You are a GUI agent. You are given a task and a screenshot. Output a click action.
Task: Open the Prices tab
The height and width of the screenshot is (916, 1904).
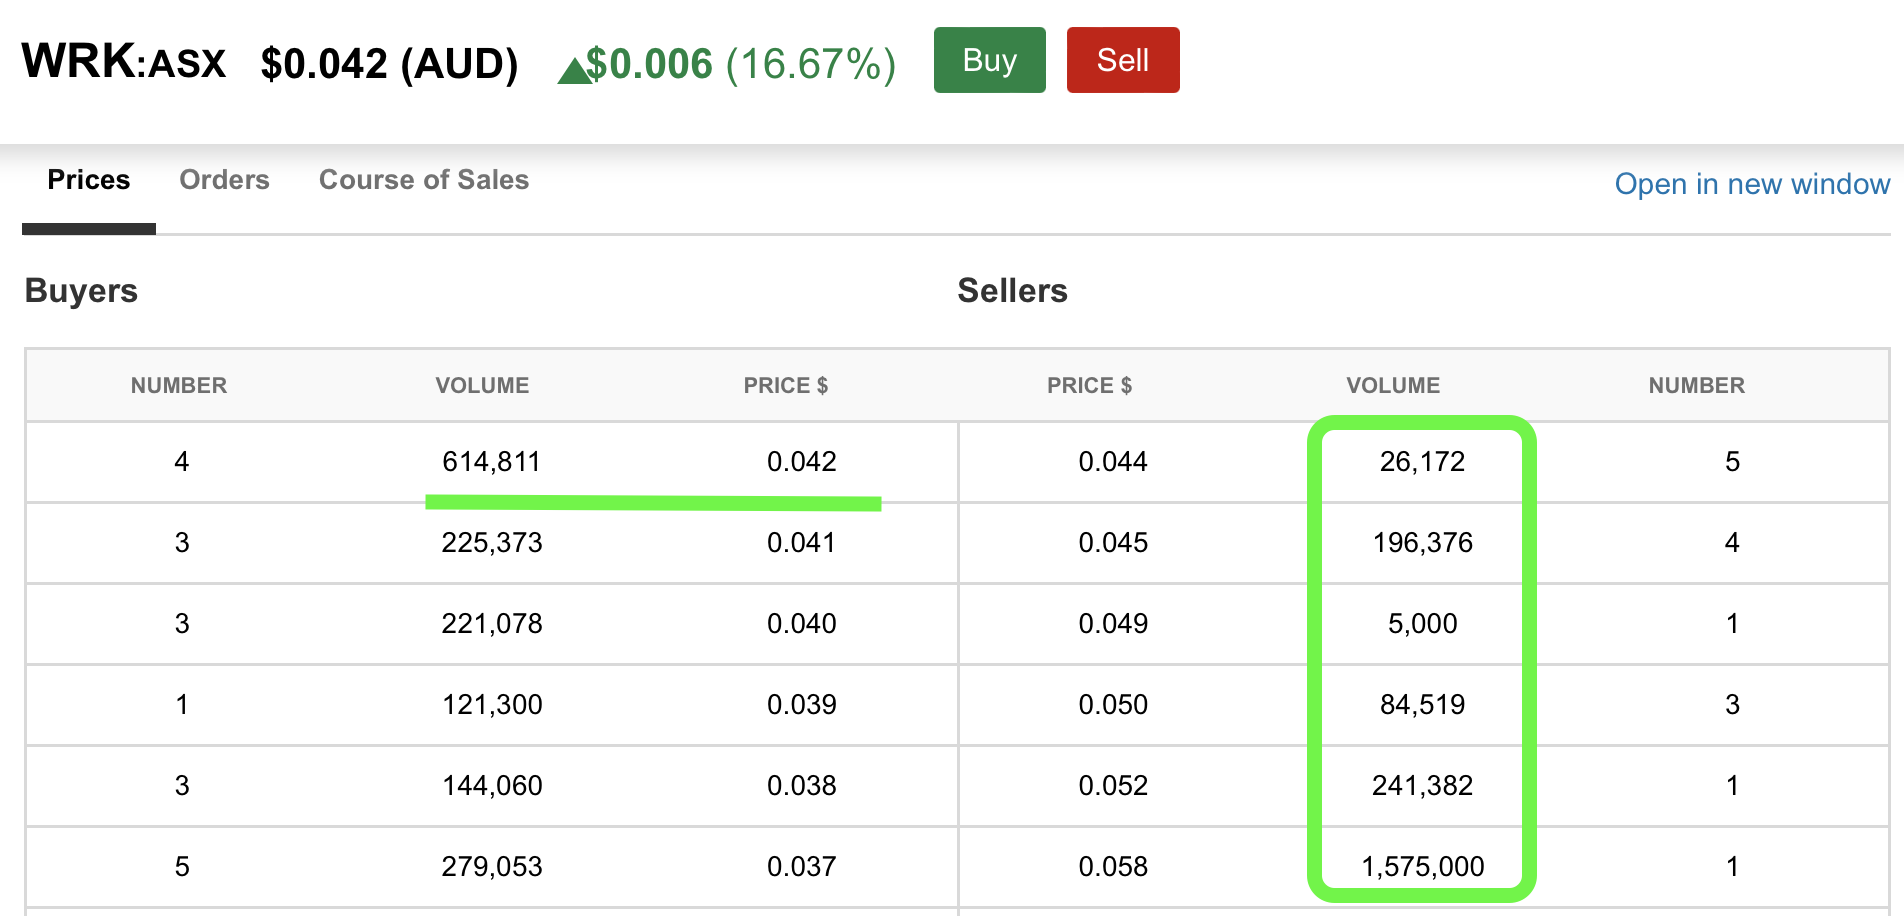[x=89, y=180]
